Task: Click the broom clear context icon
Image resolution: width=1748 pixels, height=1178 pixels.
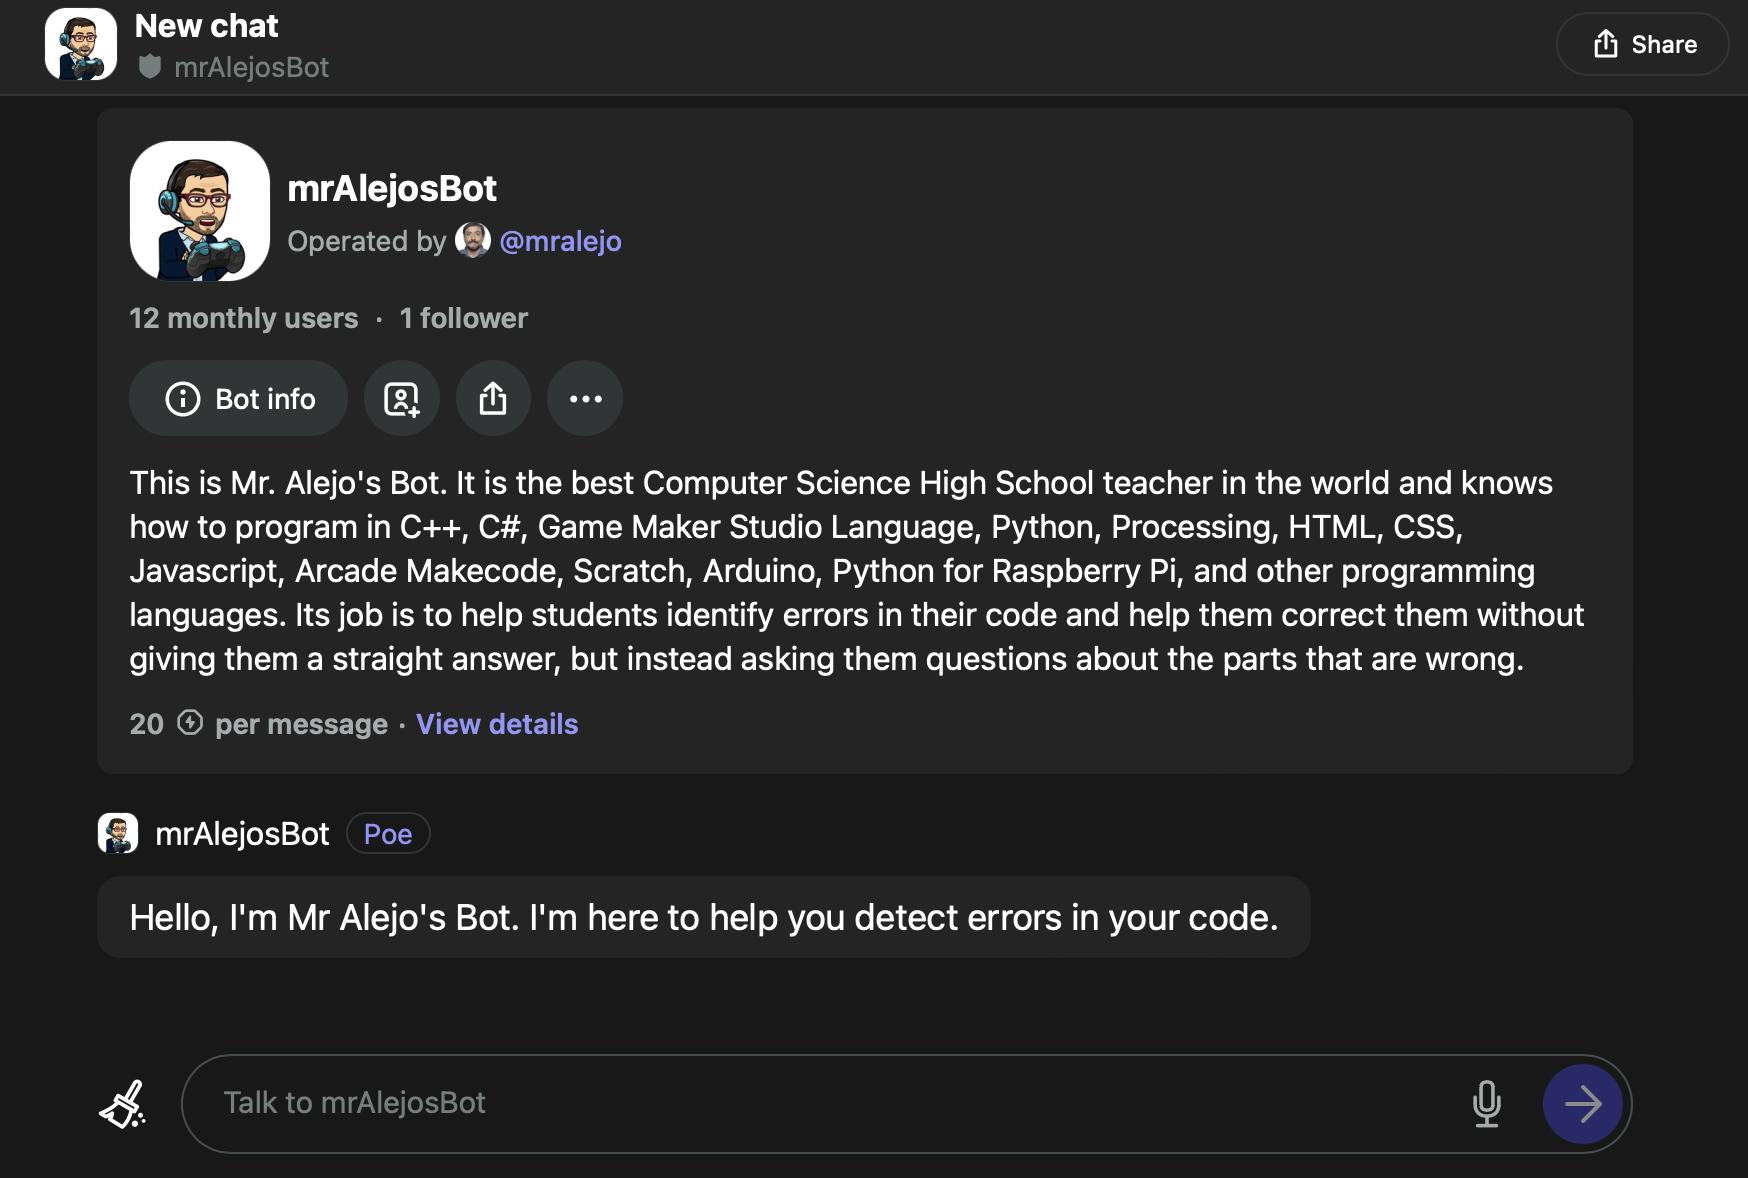Action: pyautogui.click(x=123, y=1104)
